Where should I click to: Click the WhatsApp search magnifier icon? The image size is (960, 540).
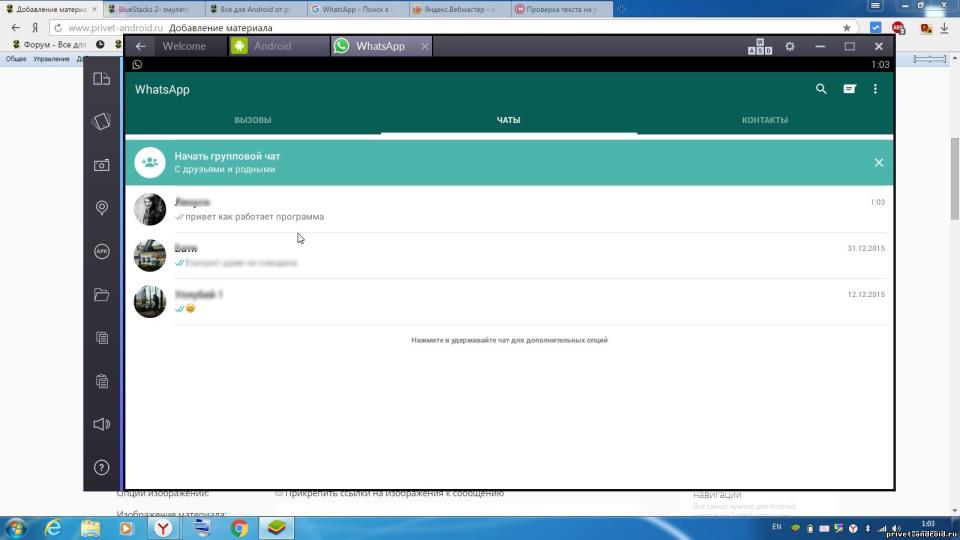[821, 89]
